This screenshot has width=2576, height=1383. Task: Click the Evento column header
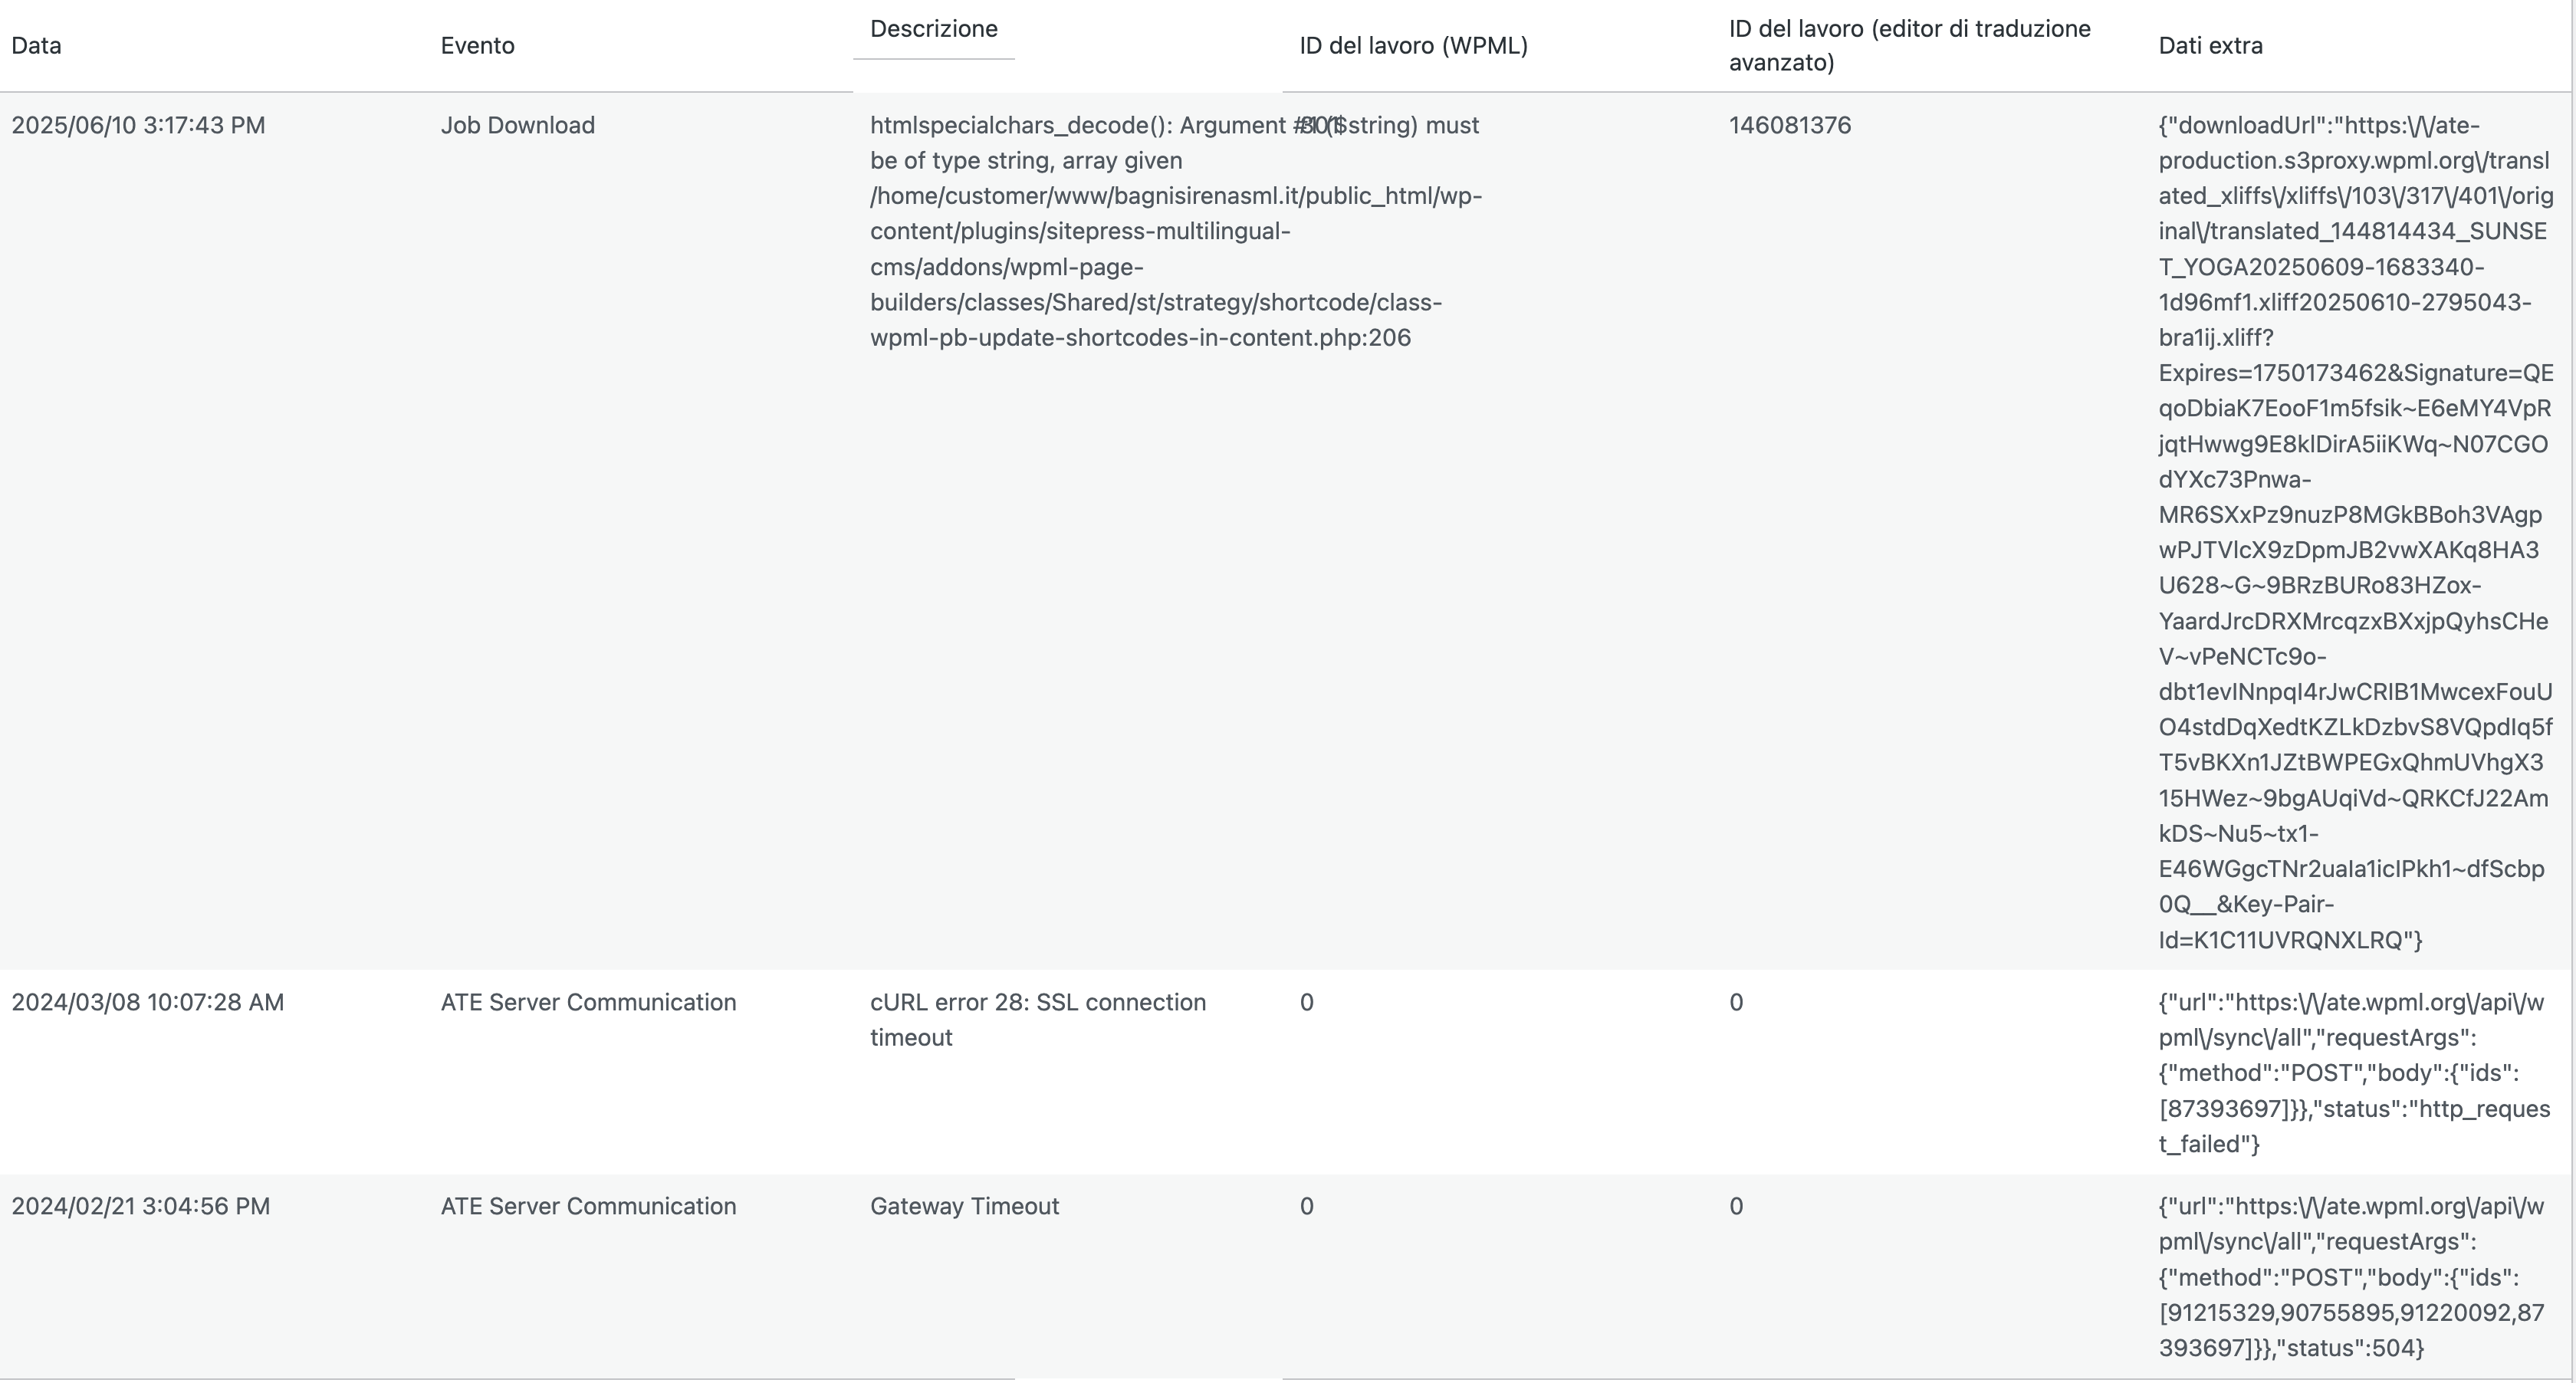477,46
